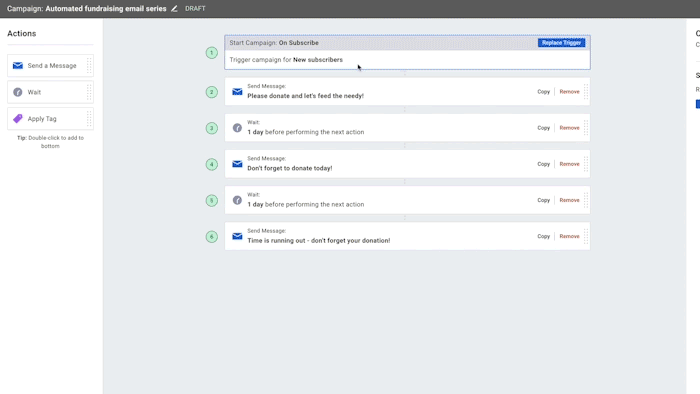The width and height of the screenshot is (700, 394).
Task: Select the Wait action in sidebar
Action: 50,92
